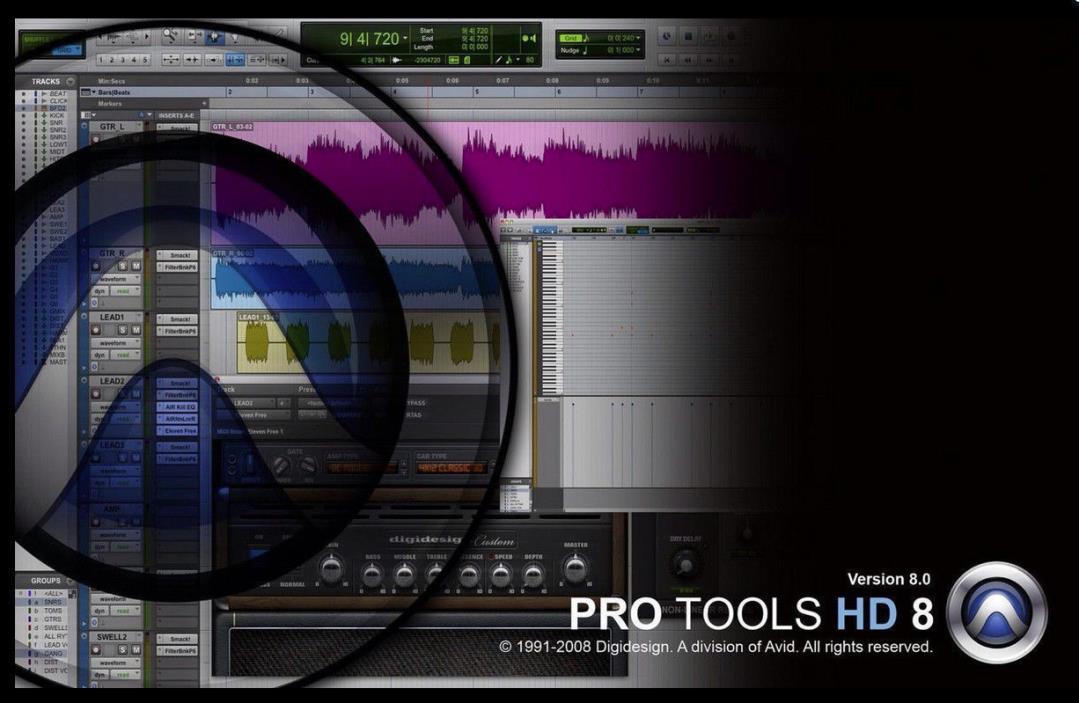Screen dimensions: 1079x703
Task: Click the green Grid mode indicator
Action: click(x=571, y=38)
